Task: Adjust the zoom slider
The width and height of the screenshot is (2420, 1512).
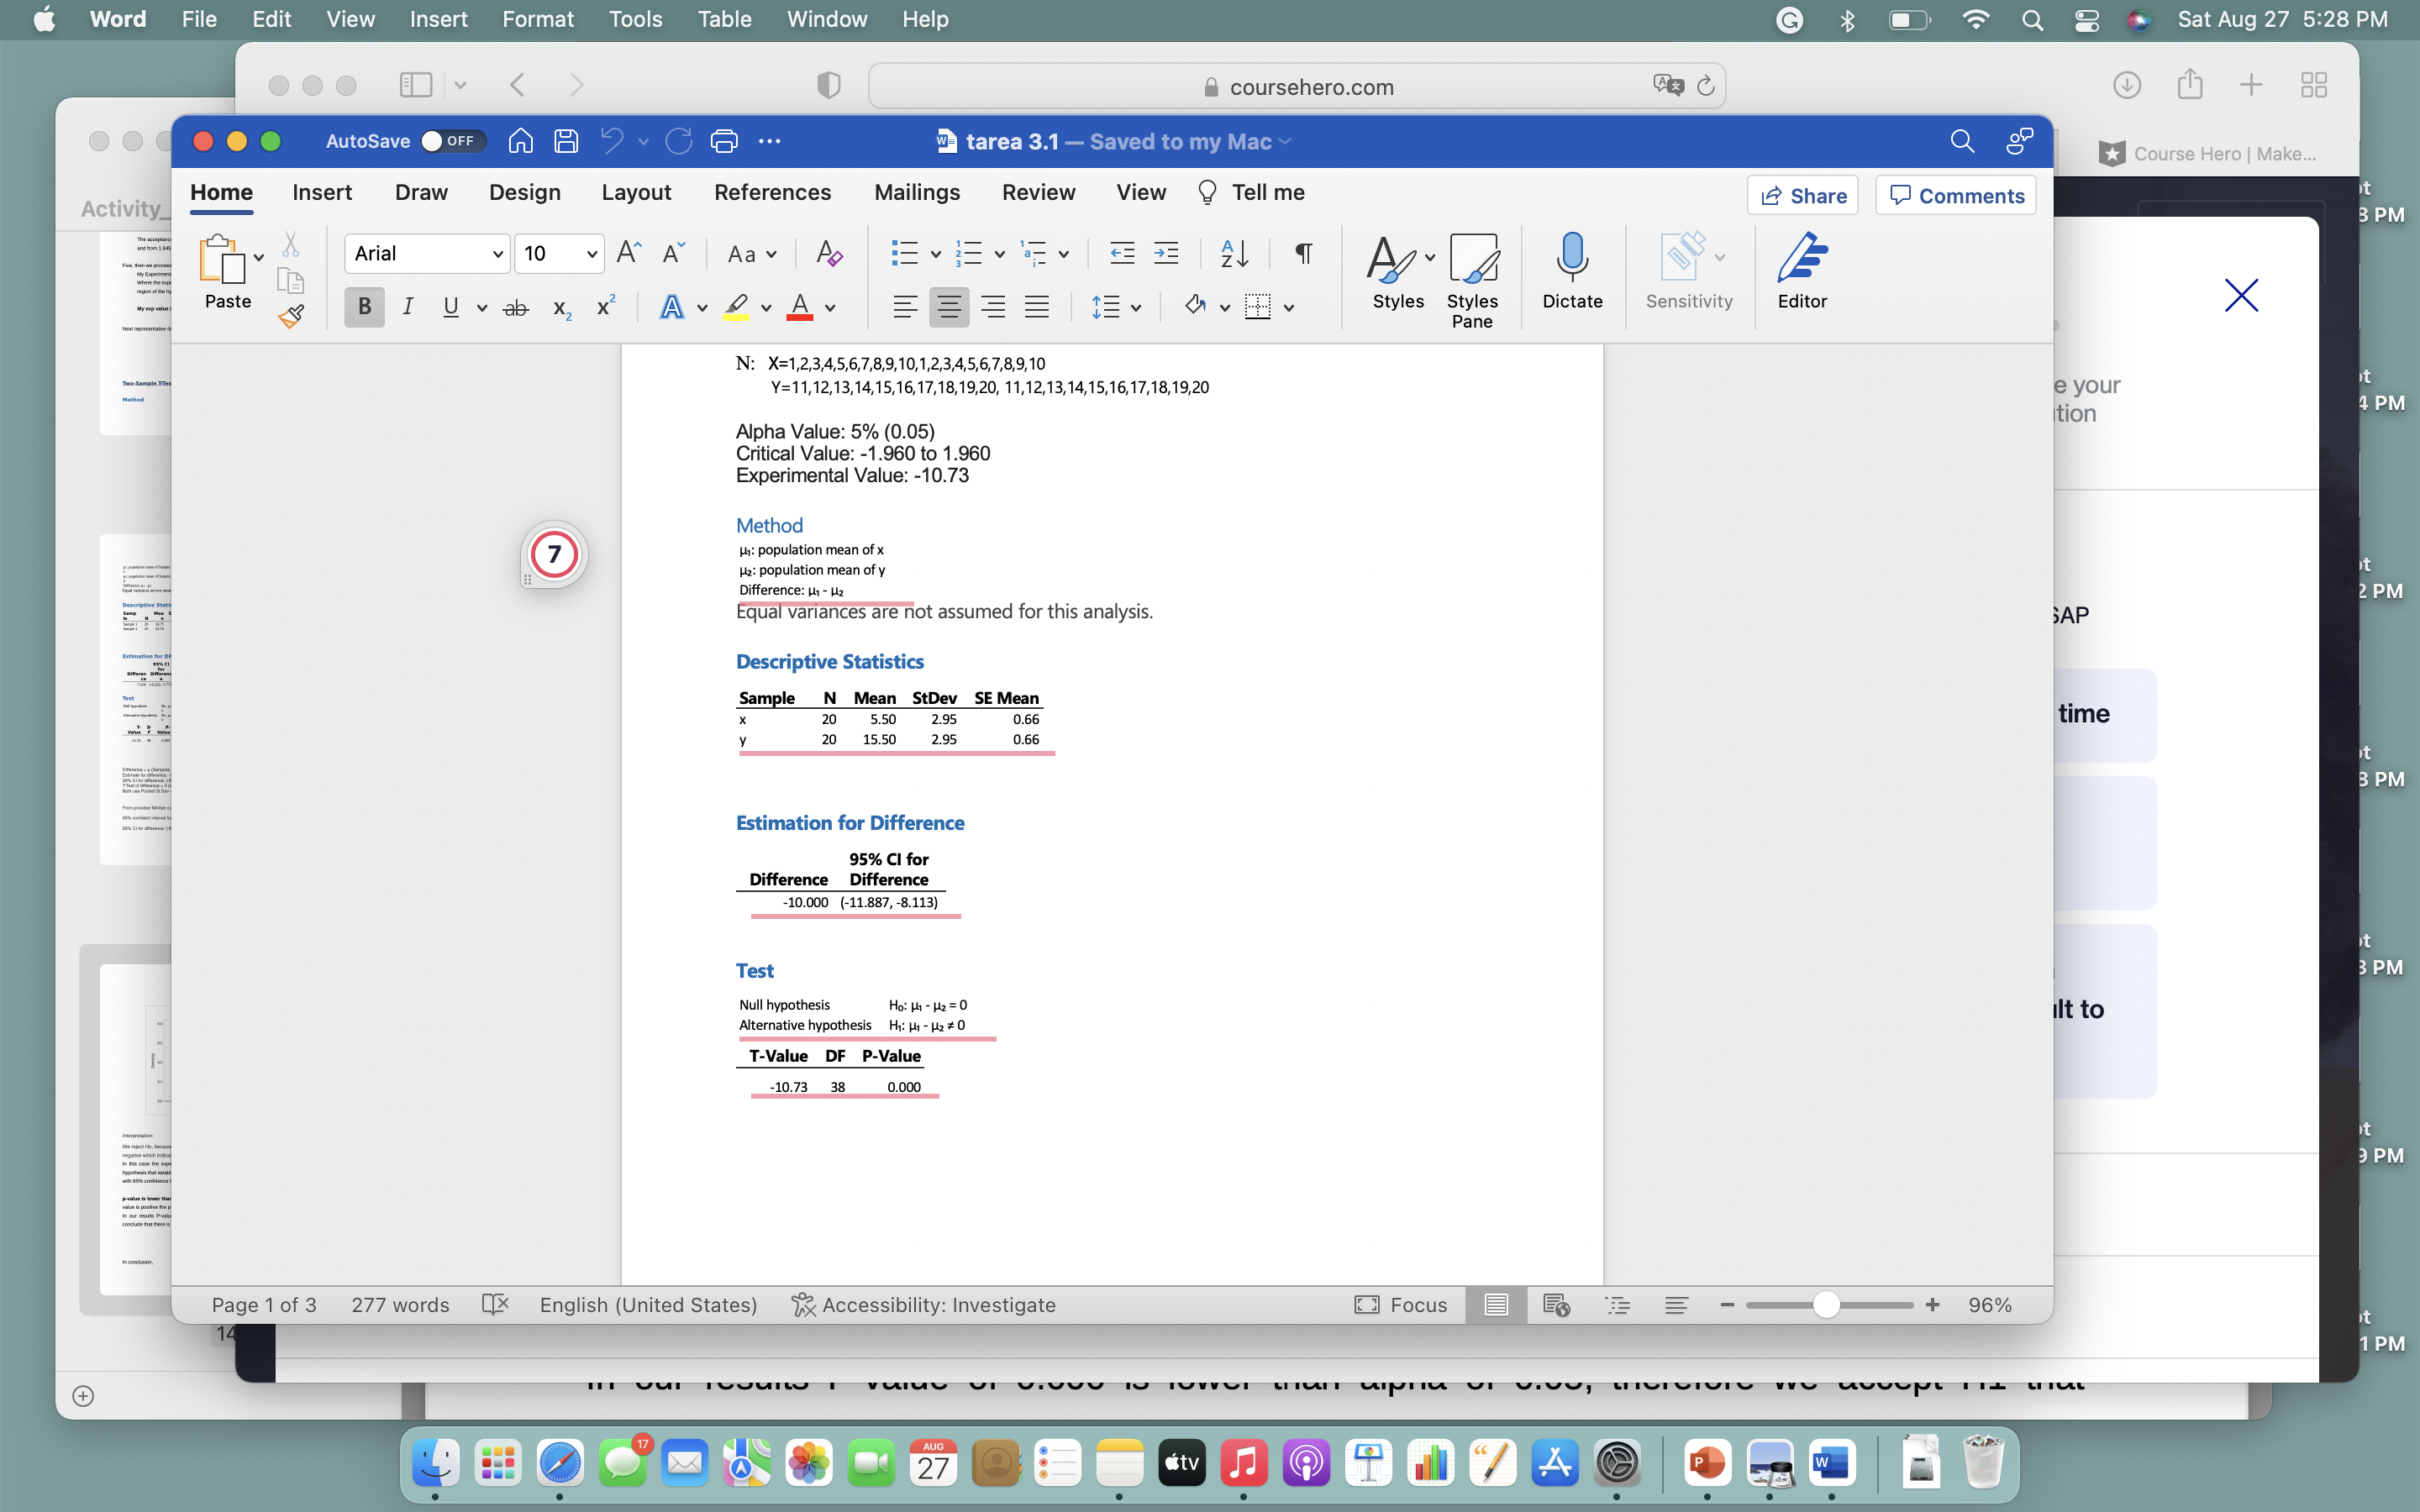Action: pos(1826,1305)
